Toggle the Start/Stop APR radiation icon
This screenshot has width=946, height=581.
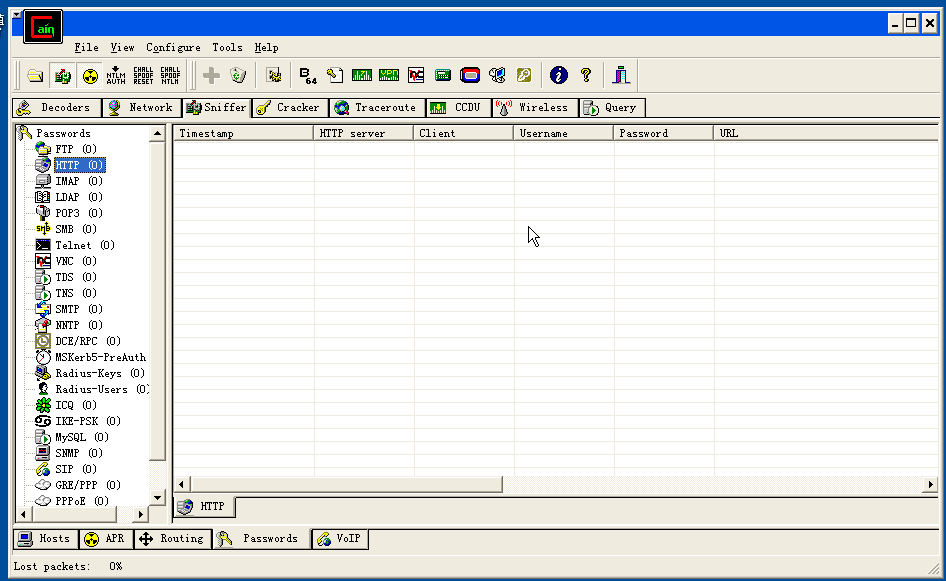tap(90, 75)
